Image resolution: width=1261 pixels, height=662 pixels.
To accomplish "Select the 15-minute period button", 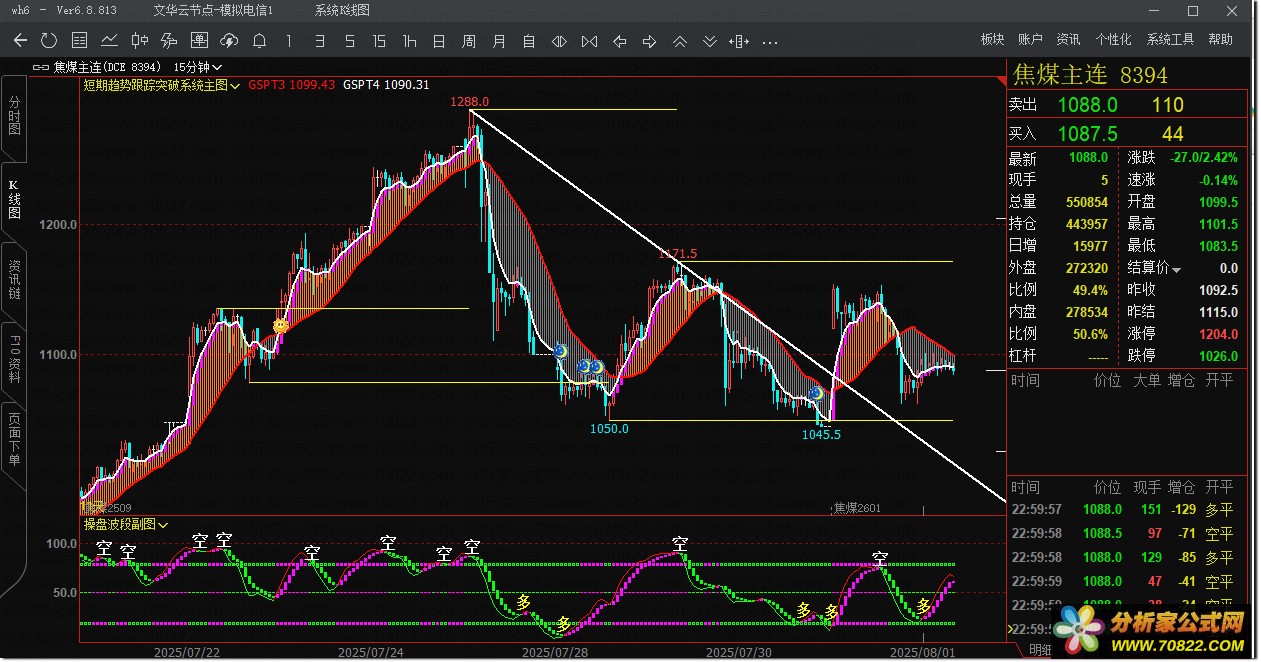I will click(379, 41).
